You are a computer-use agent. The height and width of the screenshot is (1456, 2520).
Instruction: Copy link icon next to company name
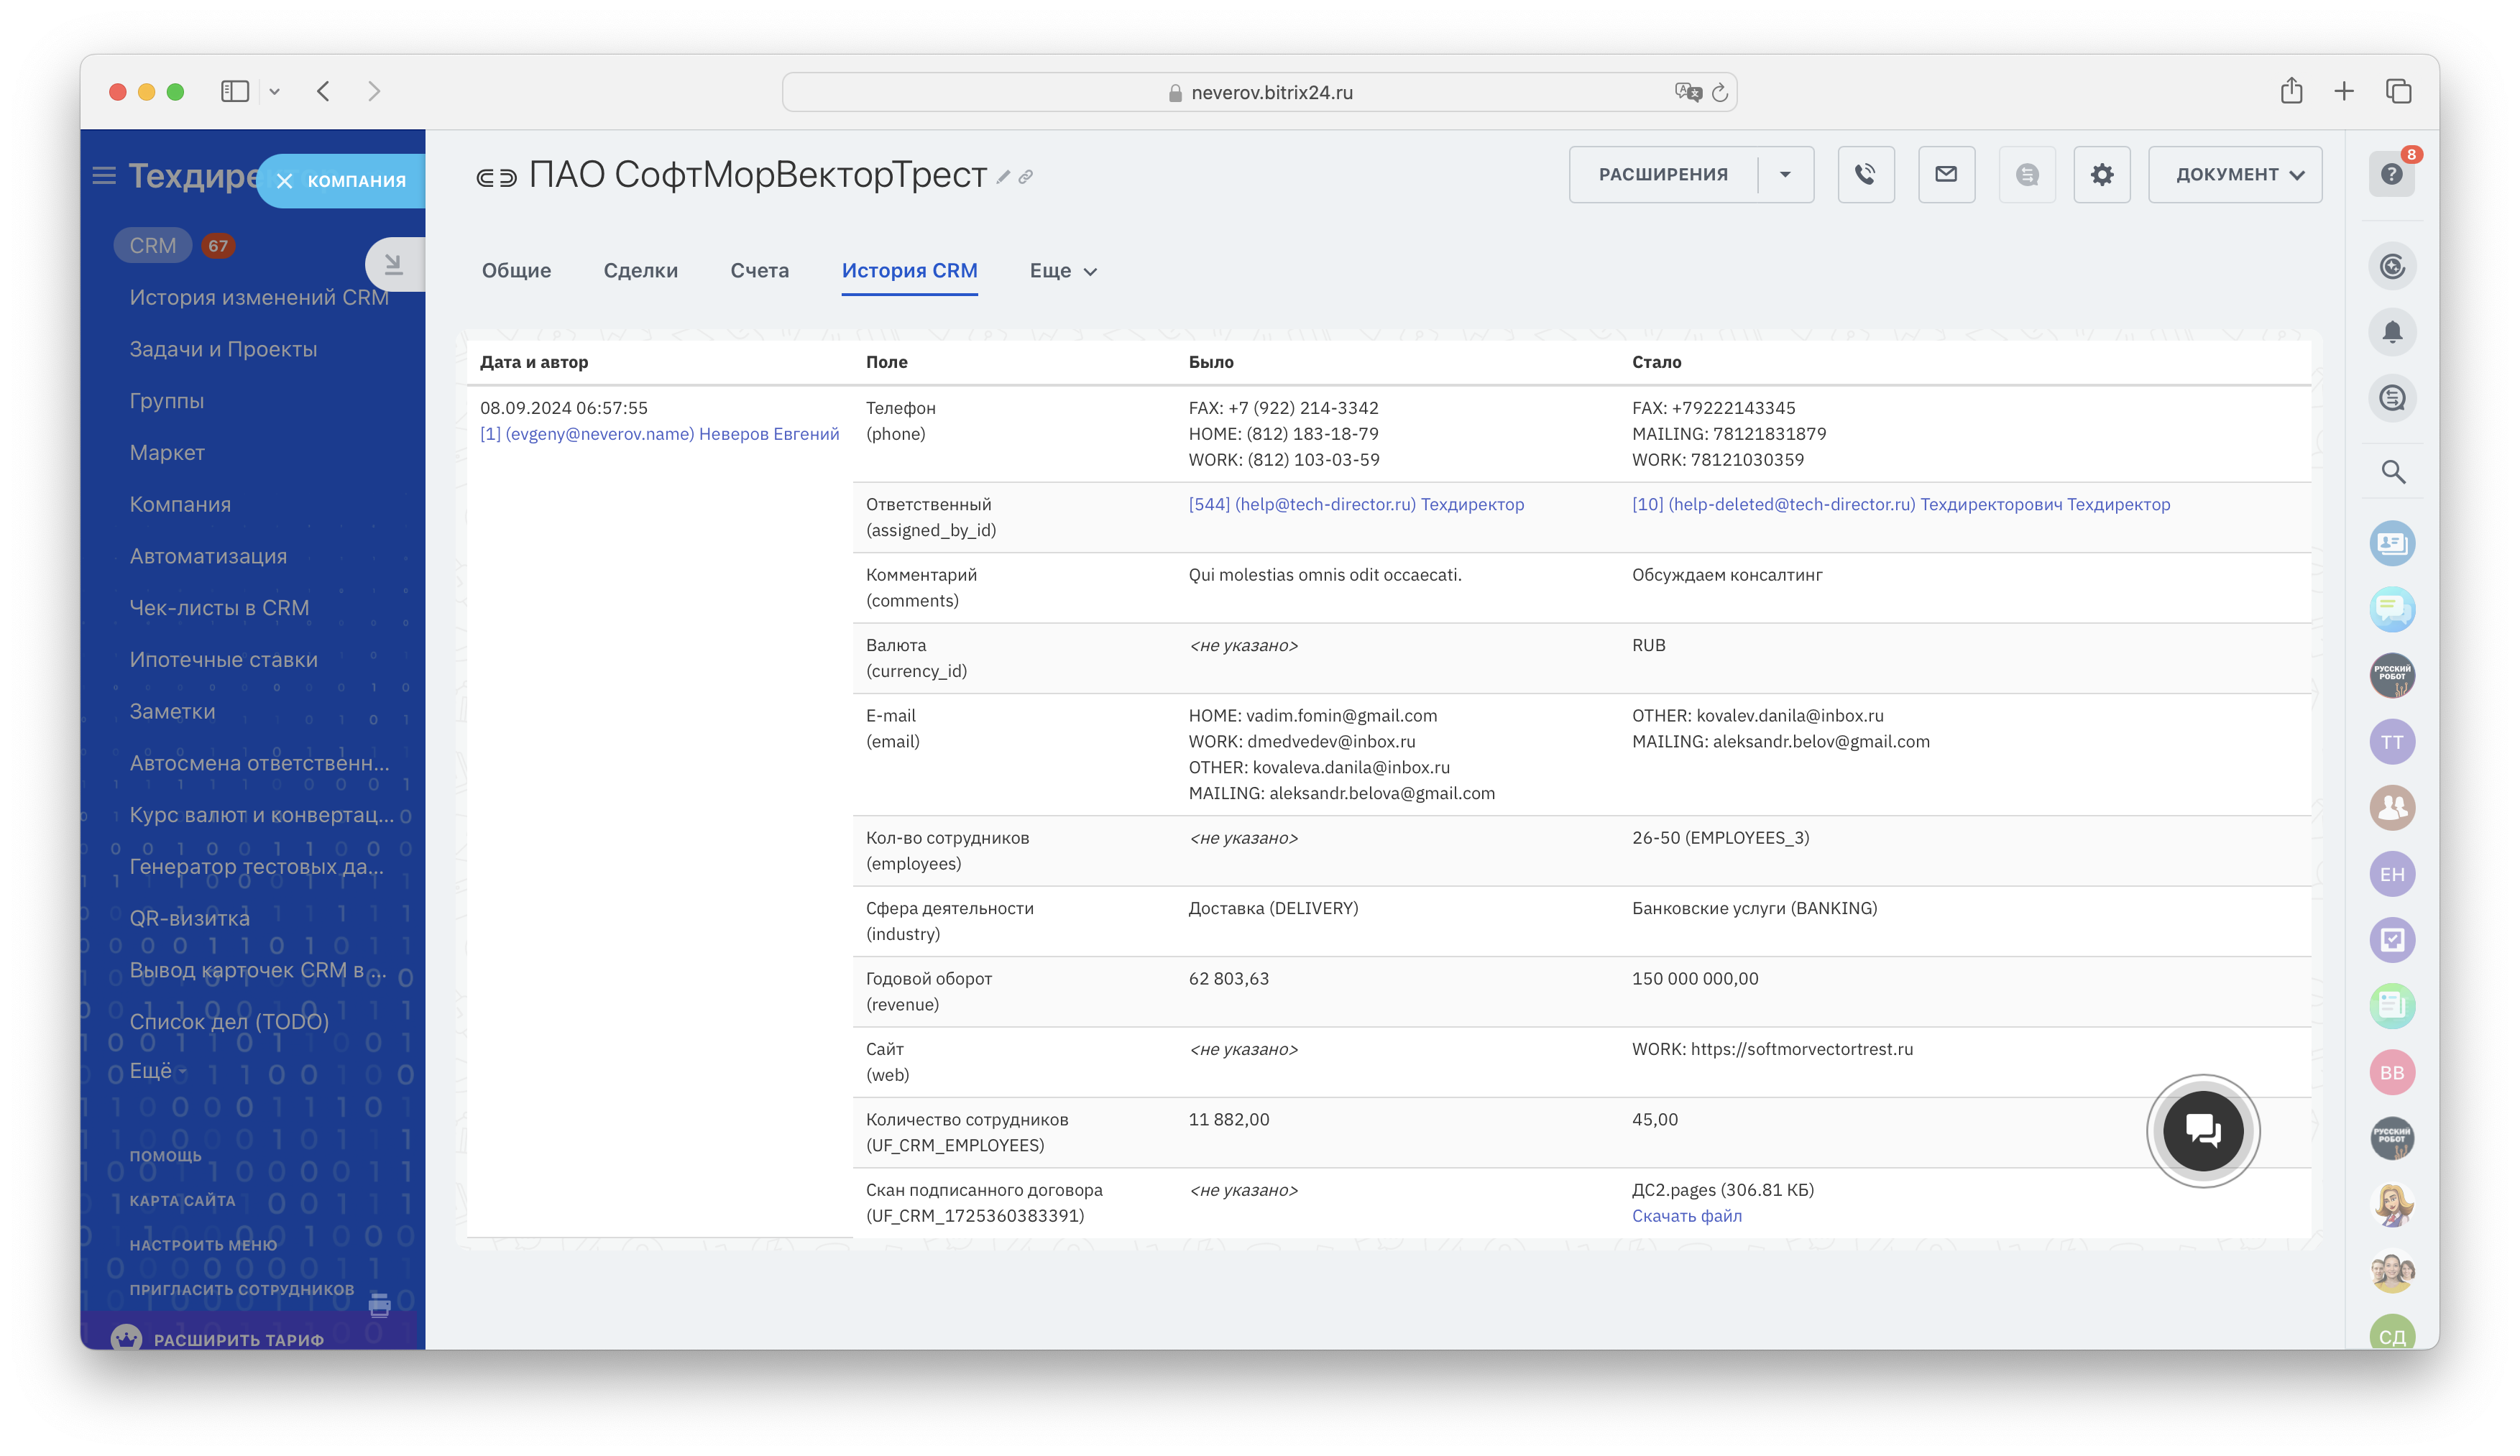tap(1026, 177)
